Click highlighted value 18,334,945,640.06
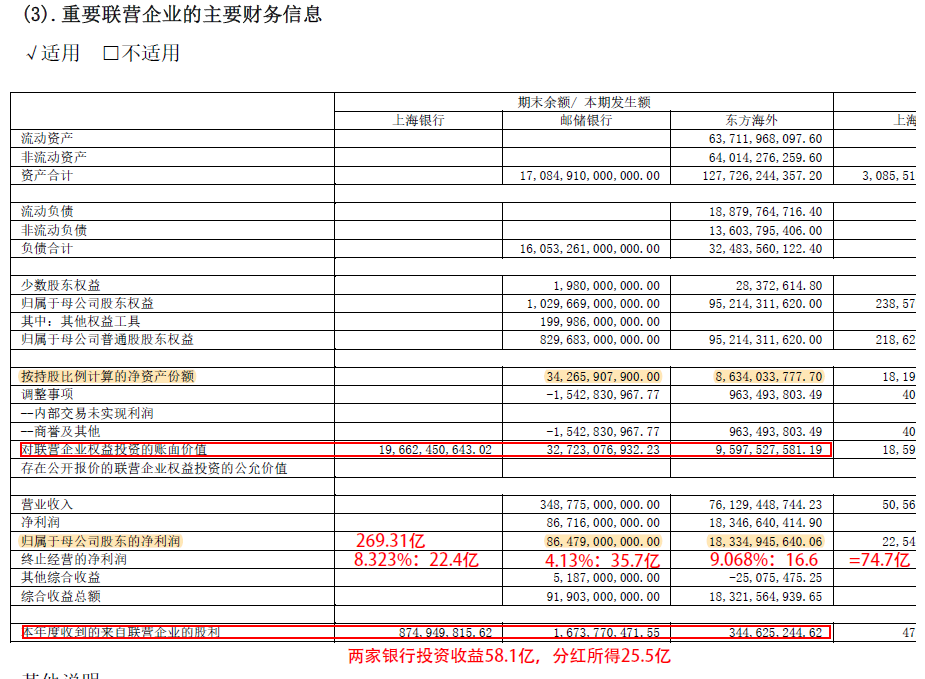Screen dimensions: 925x679 pyautogui.click(x=765, y=542)
